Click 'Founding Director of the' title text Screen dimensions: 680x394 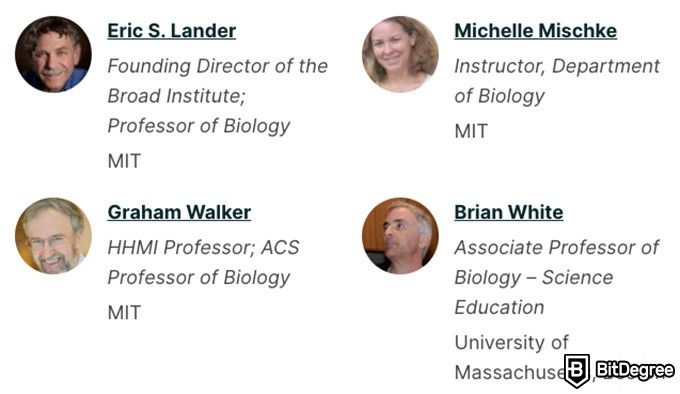tap(217, 66)
